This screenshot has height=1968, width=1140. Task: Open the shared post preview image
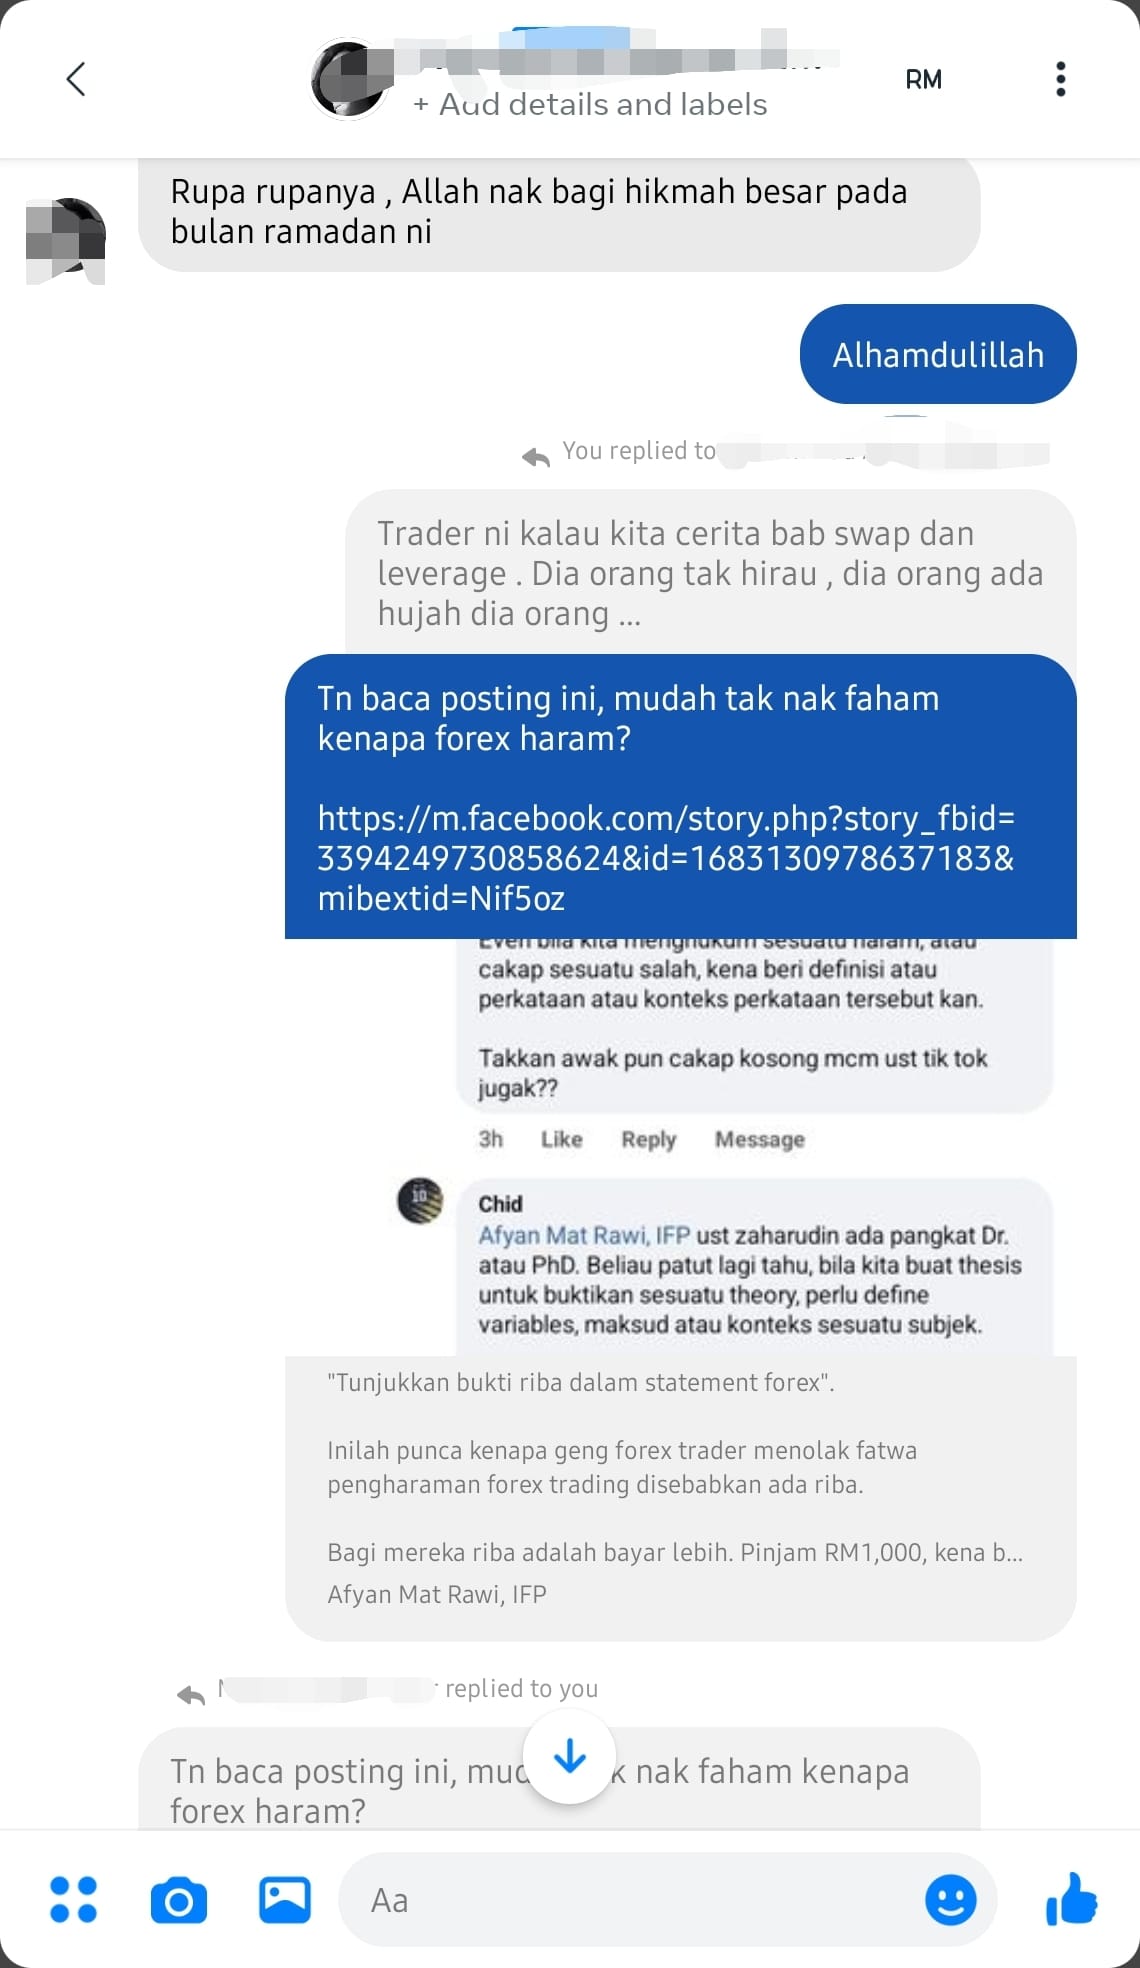tap(680, 1147)
